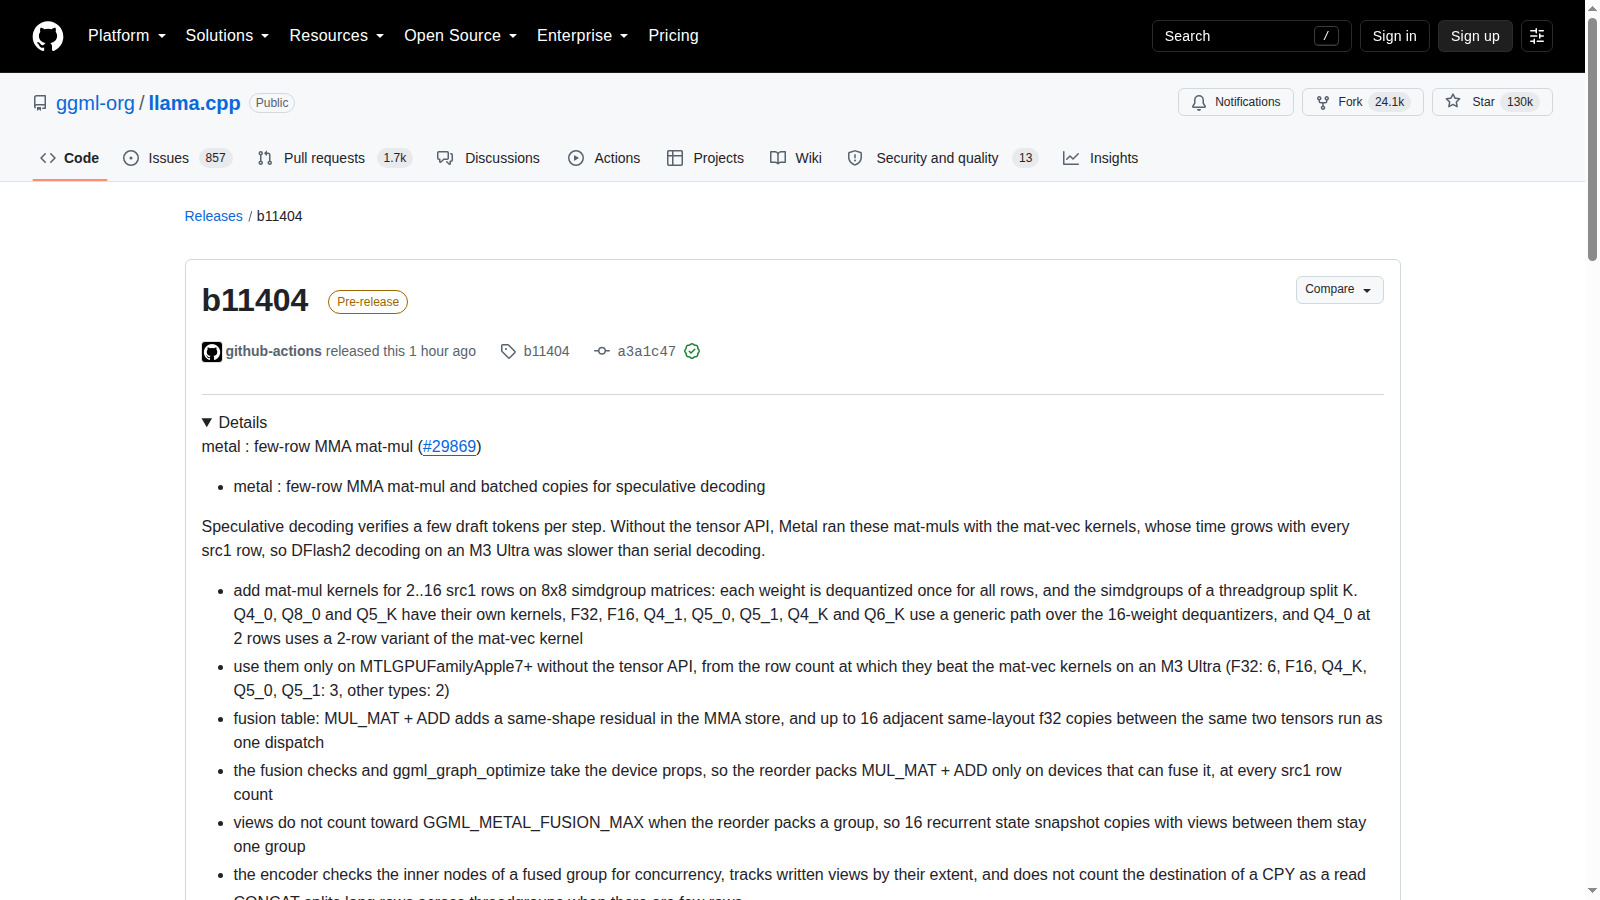The height and width of the screenshot is (900, 1600).
Task: Click the Notifications bell button
Action: click(1236, 102)
